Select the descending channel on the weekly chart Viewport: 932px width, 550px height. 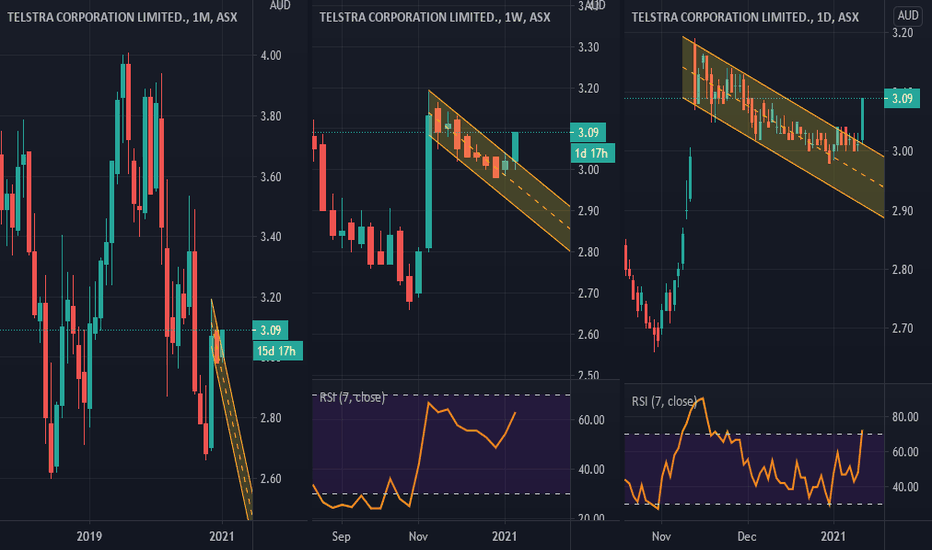pyautogui.click(x=499, y=171)
